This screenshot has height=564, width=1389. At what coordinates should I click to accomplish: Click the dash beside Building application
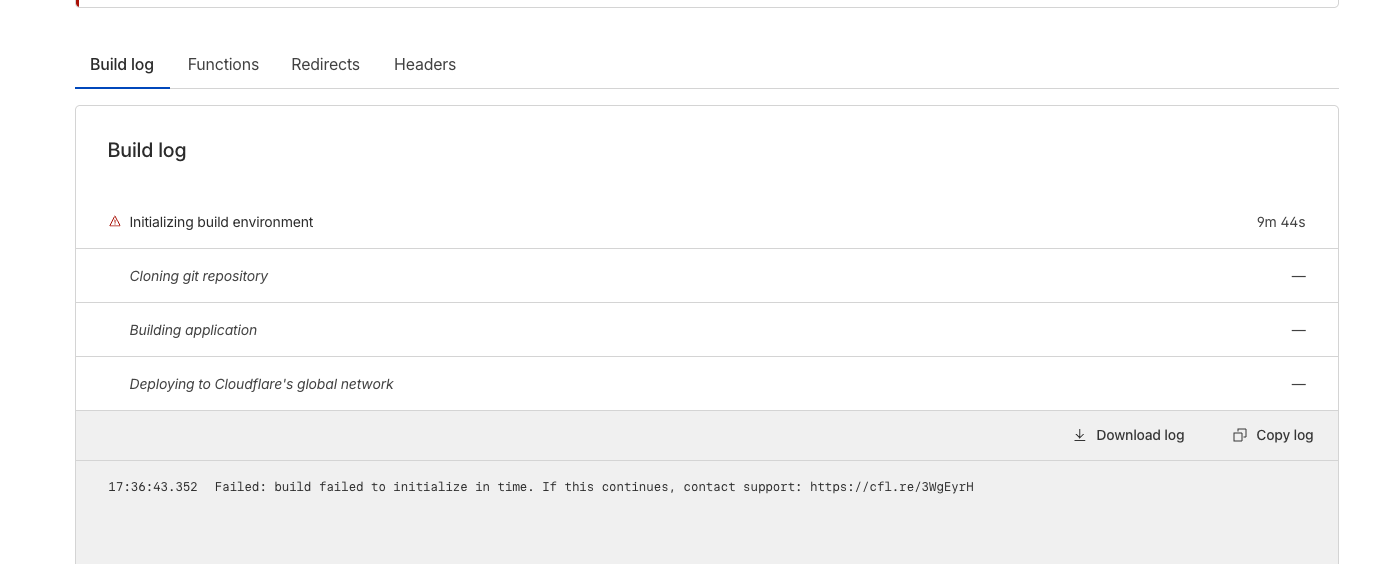tap(1298, 330)
